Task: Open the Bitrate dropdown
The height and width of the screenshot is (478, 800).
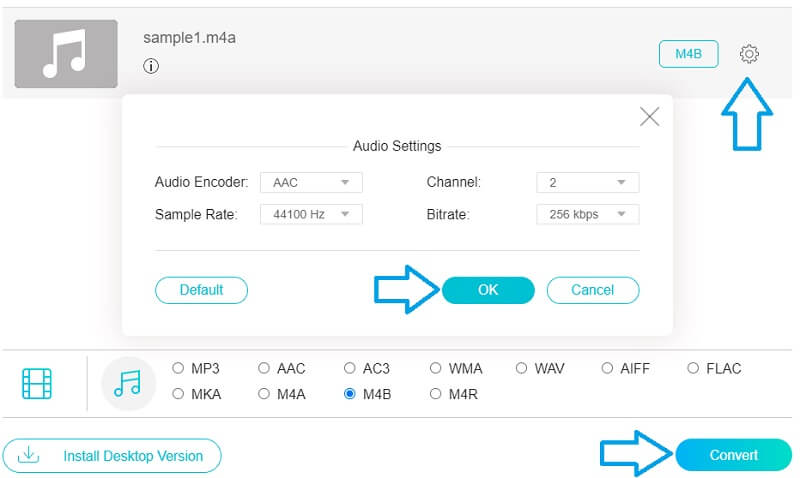Action: [x=587, y=214]
